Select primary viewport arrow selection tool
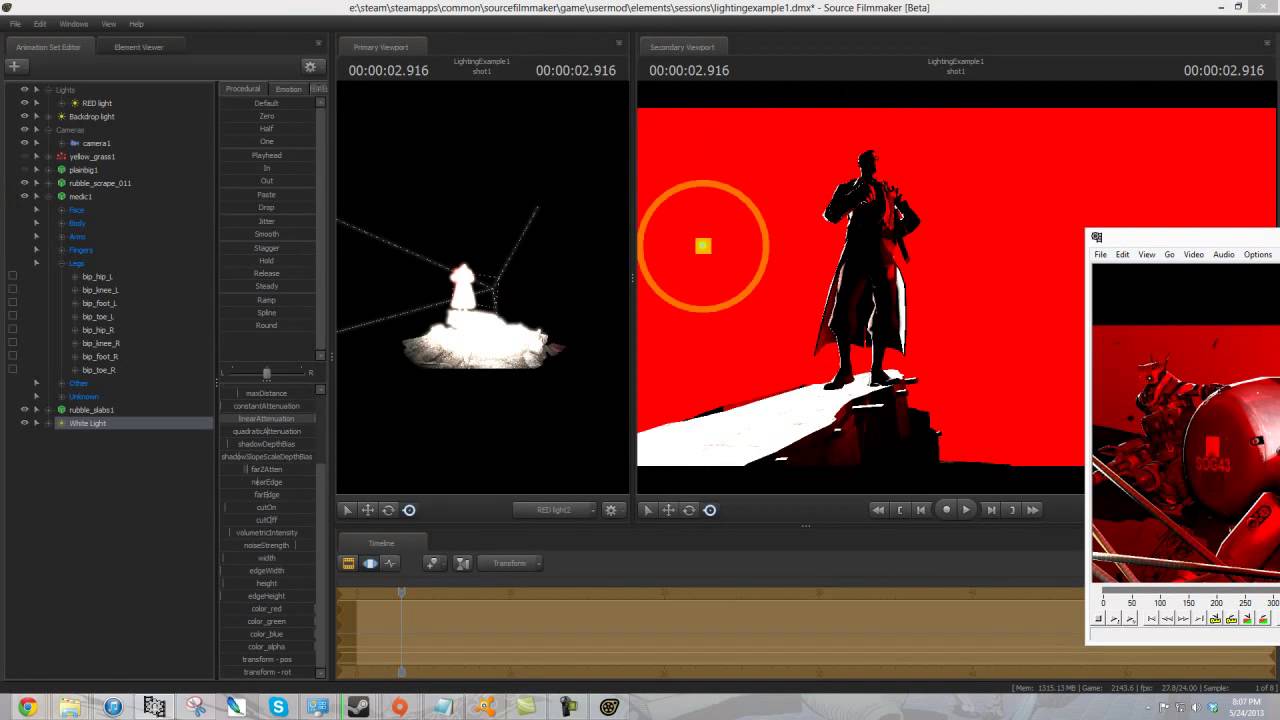This screenshot has height=720, width=1280. pos(347,510)
